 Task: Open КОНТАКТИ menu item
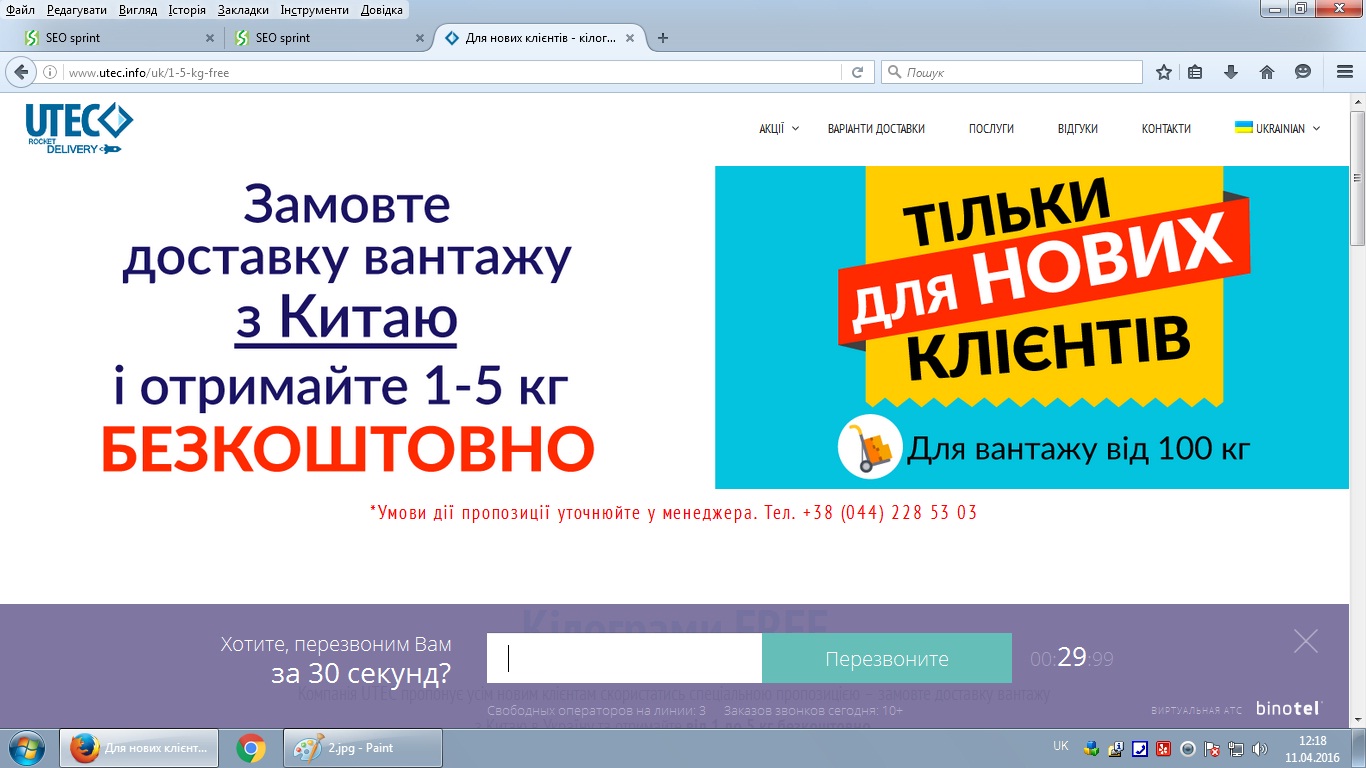pos(1166,128)
